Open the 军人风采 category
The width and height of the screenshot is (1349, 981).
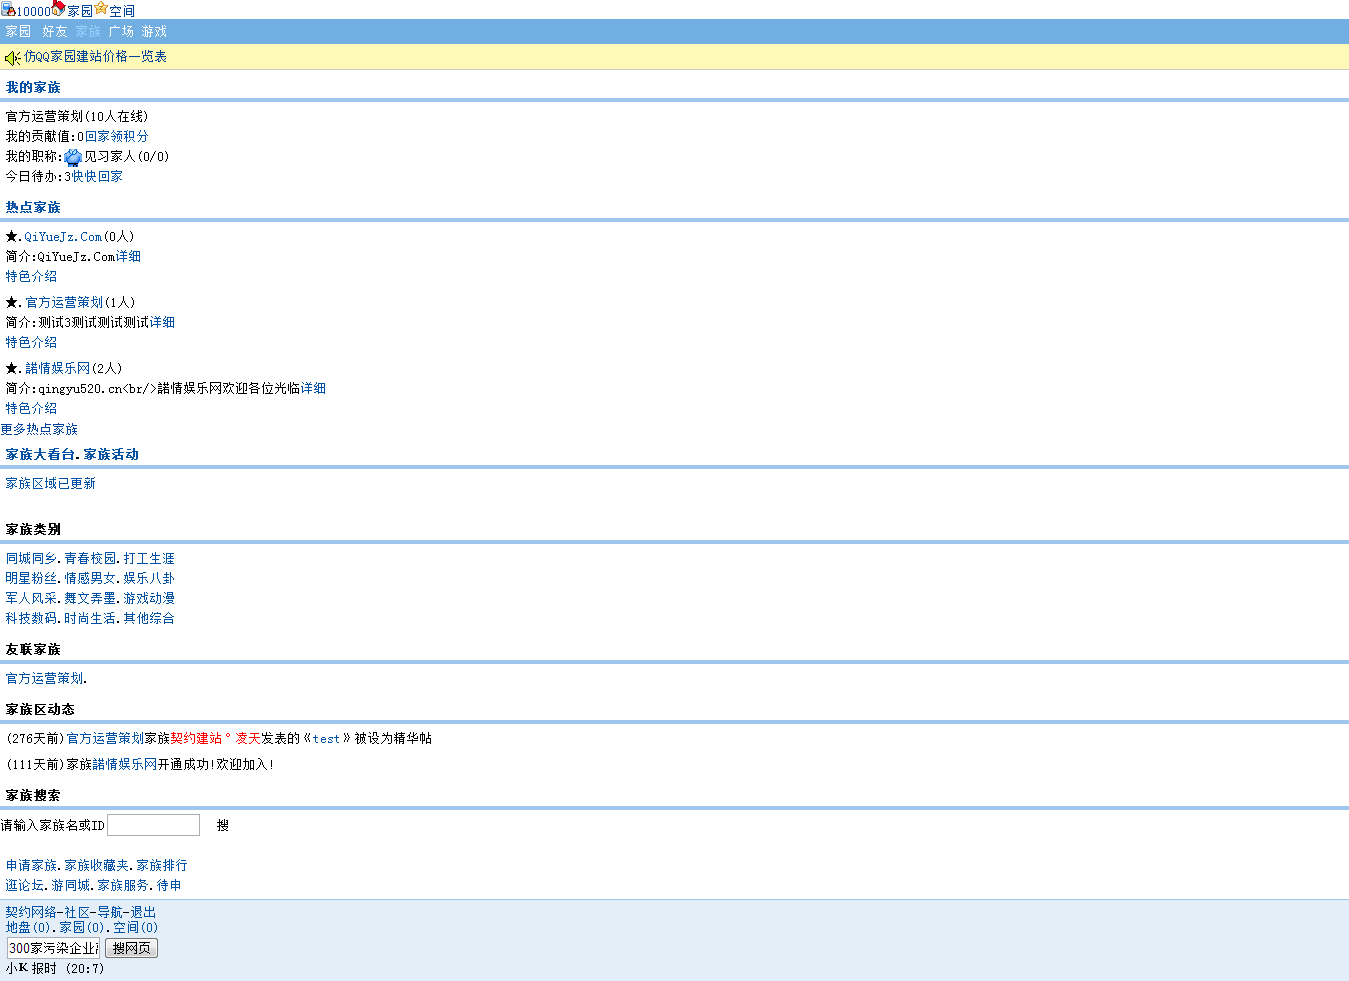coord(31,599)
